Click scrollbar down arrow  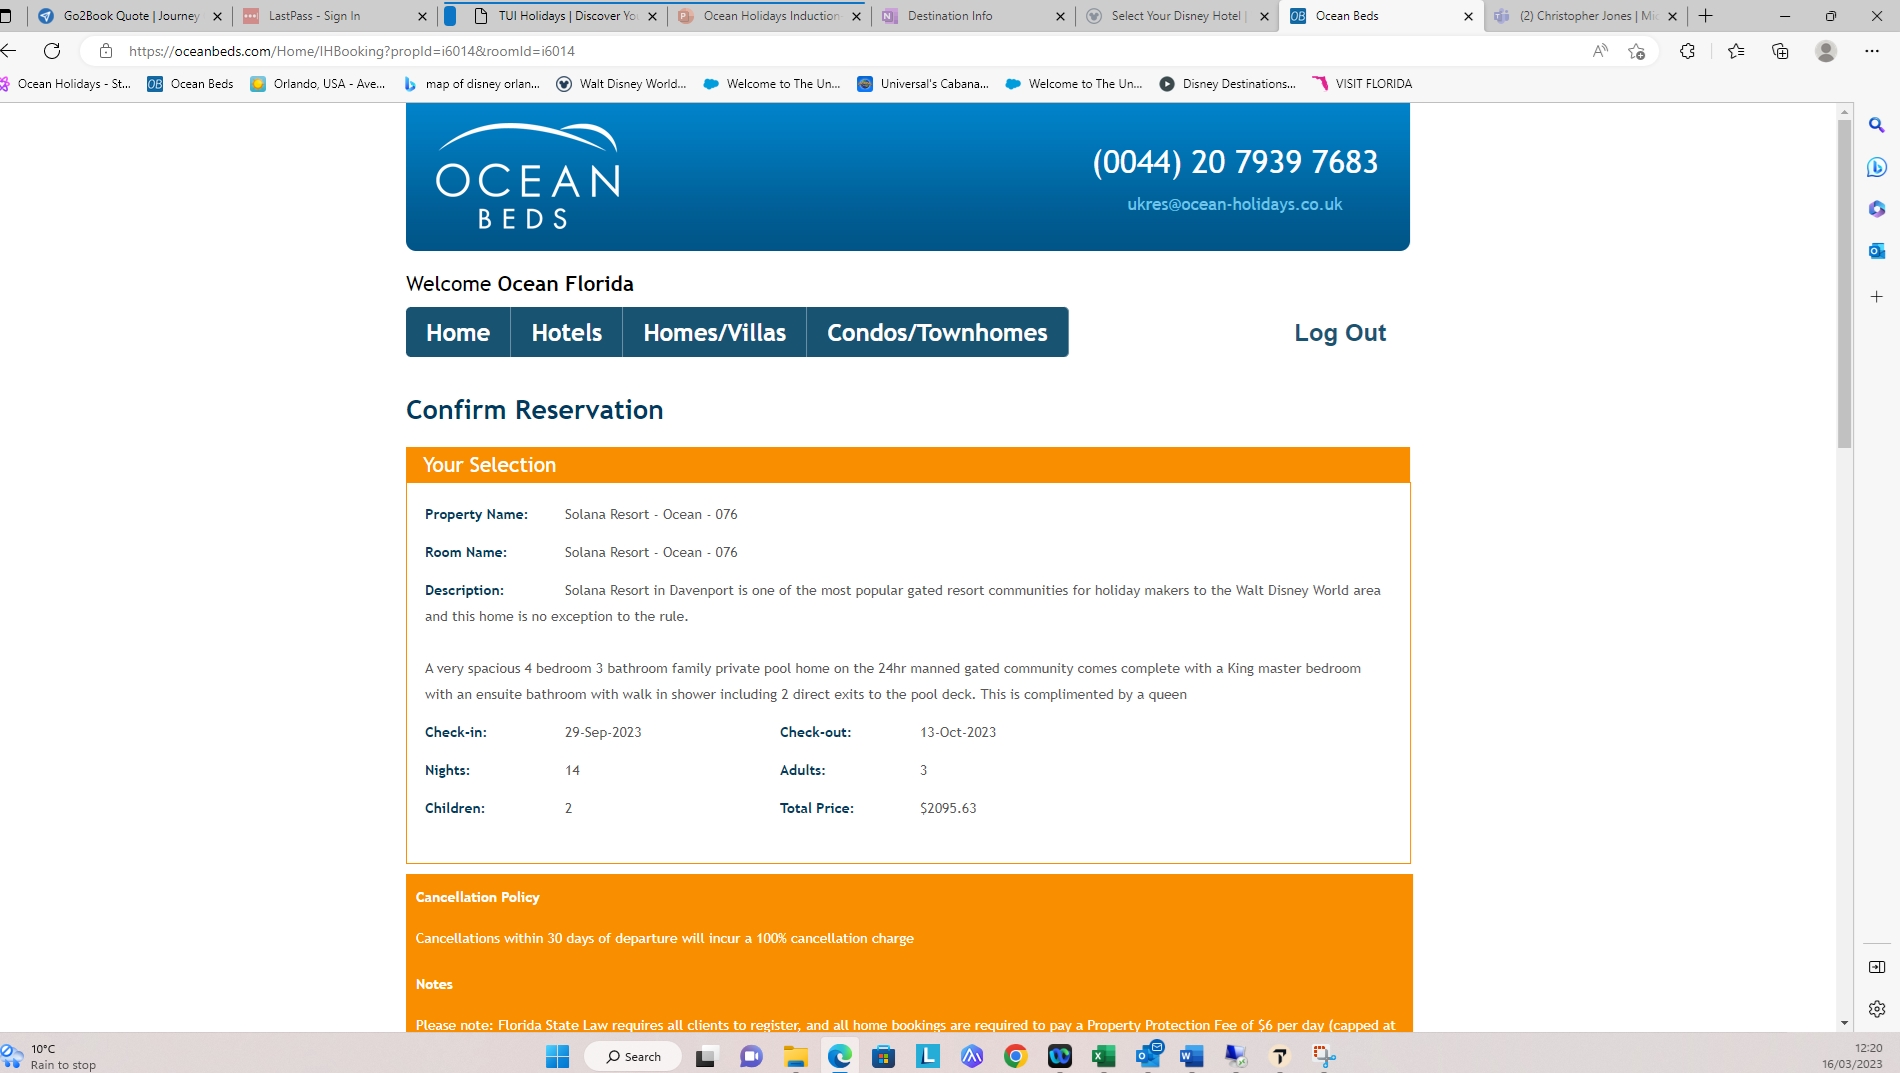(1845, 1023)
